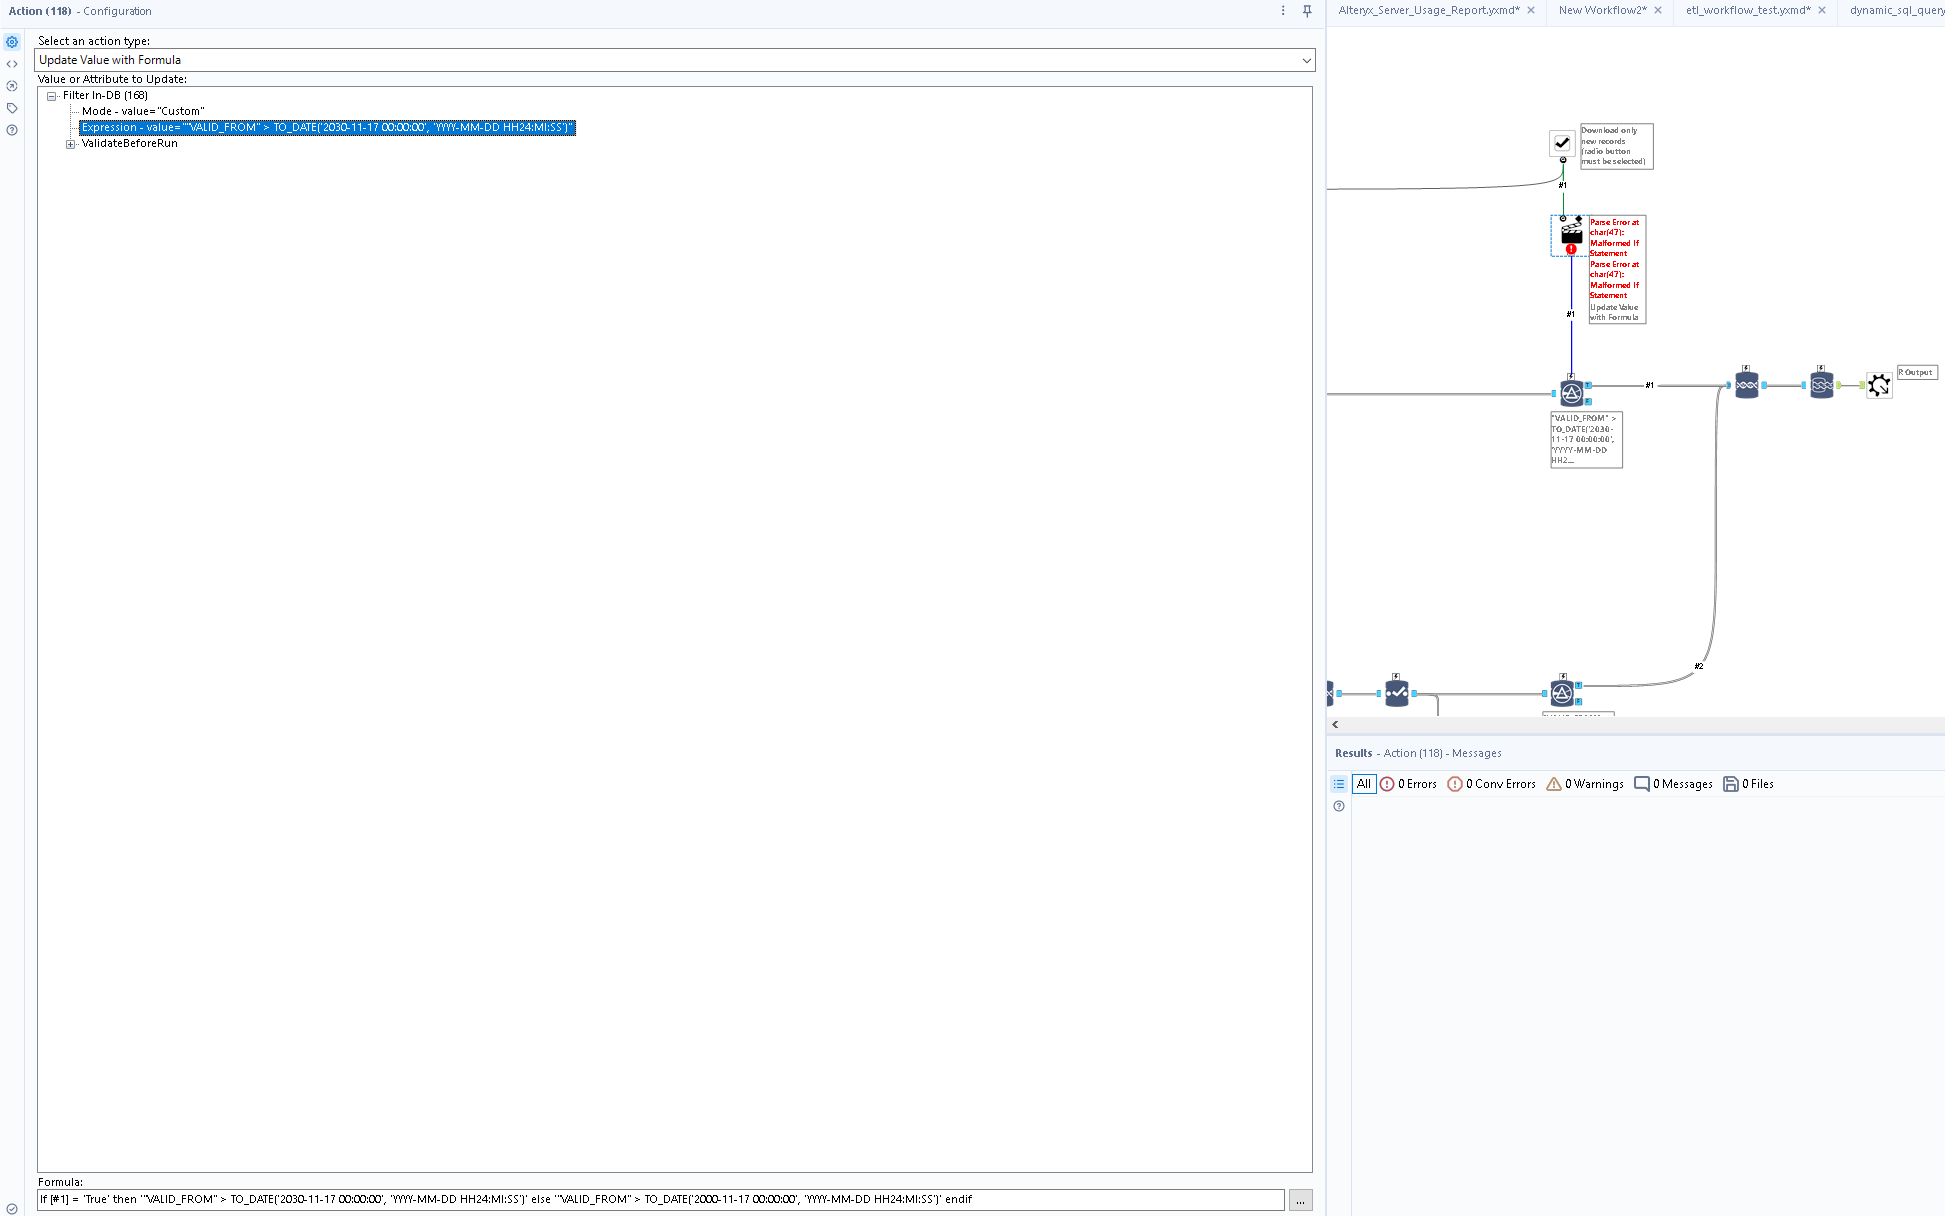The image size is (1945, 1216).
Task: Switch to etl_workflow_test.yxmd tab
Action: 1748,10
